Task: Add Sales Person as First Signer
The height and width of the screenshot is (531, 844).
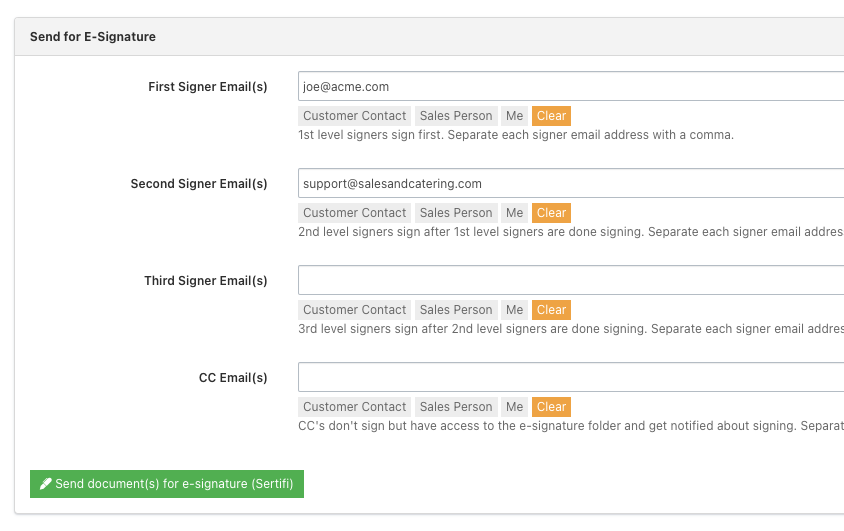Action: (x=456, y=116)
